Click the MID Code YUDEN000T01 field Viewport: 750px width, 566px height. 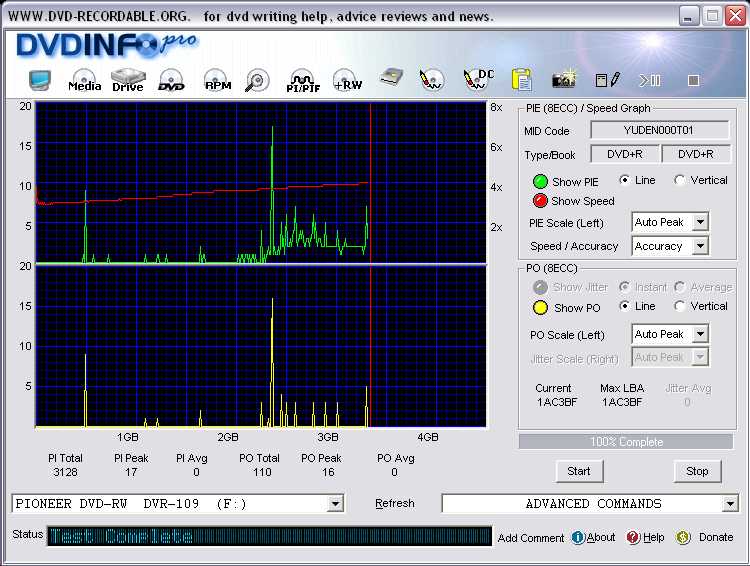point(659,130)
